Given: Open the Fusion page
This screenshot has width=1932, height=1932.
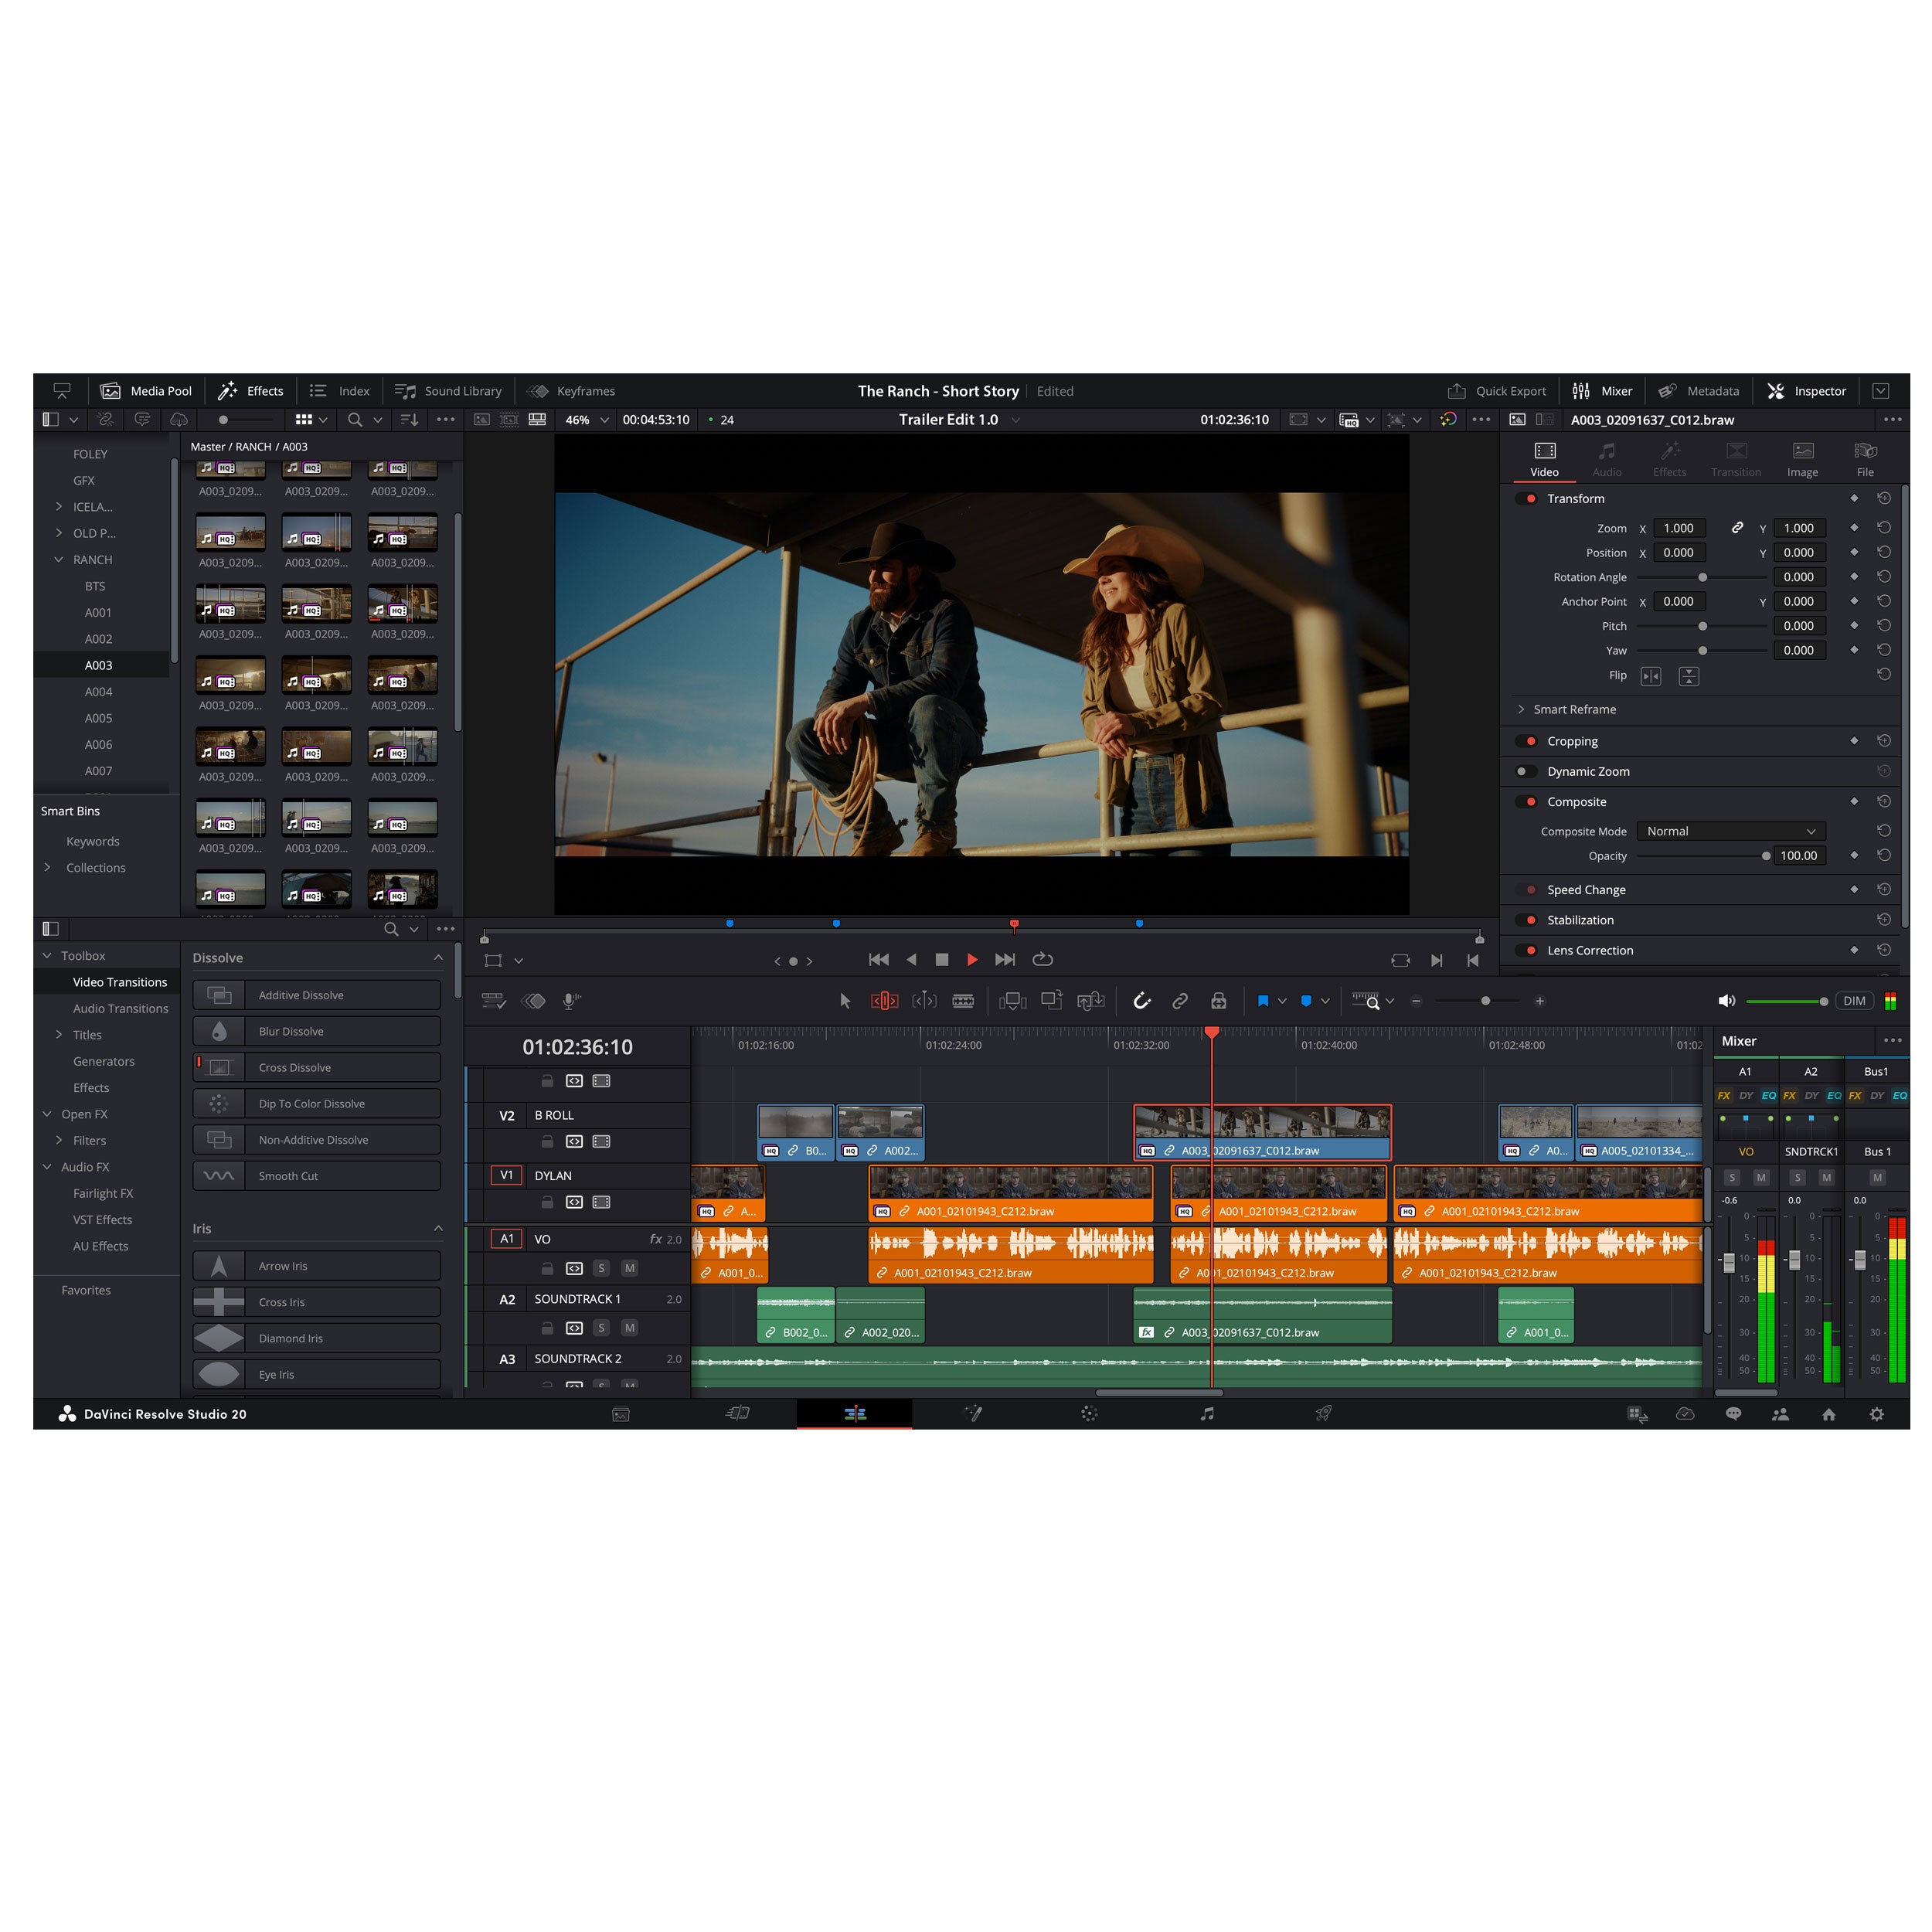Looking at the screenshot, I should 973,1414.
